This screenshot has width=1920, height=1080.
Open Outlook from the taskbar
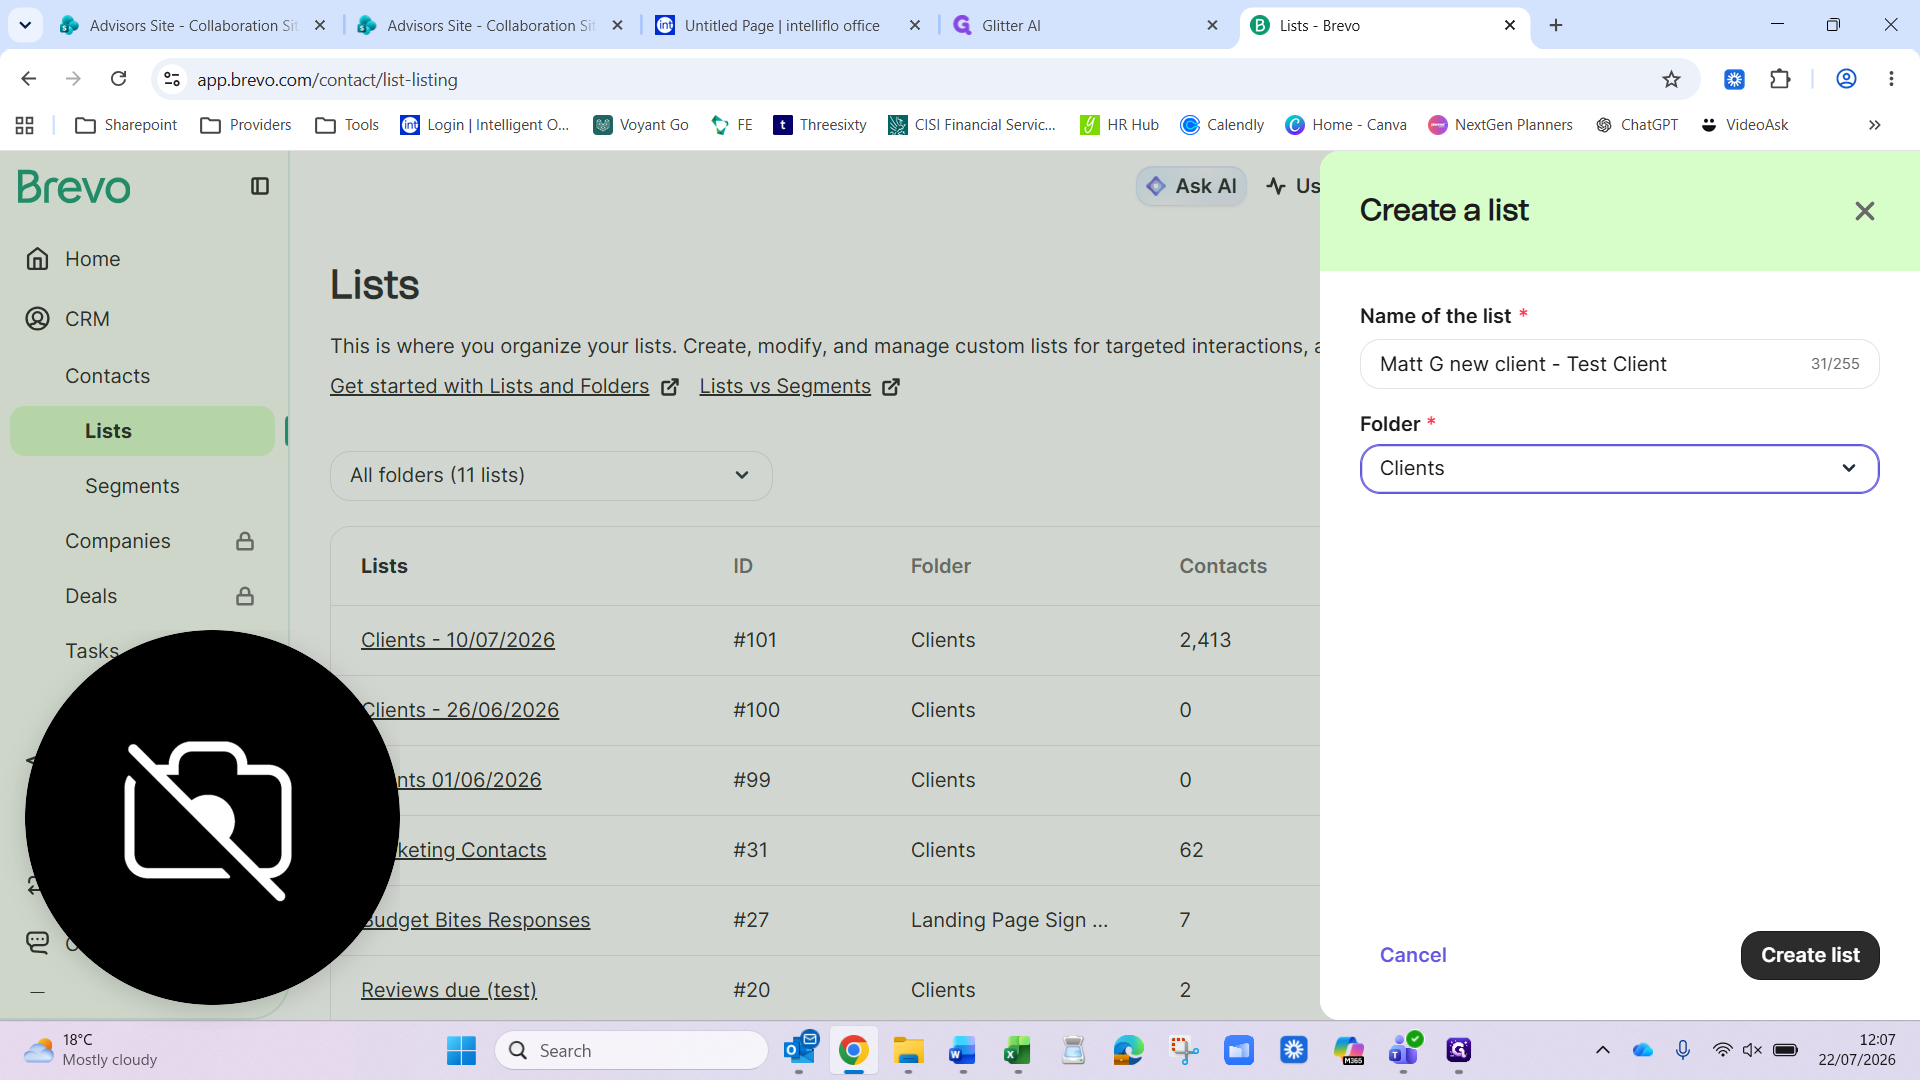(800, 1050)
